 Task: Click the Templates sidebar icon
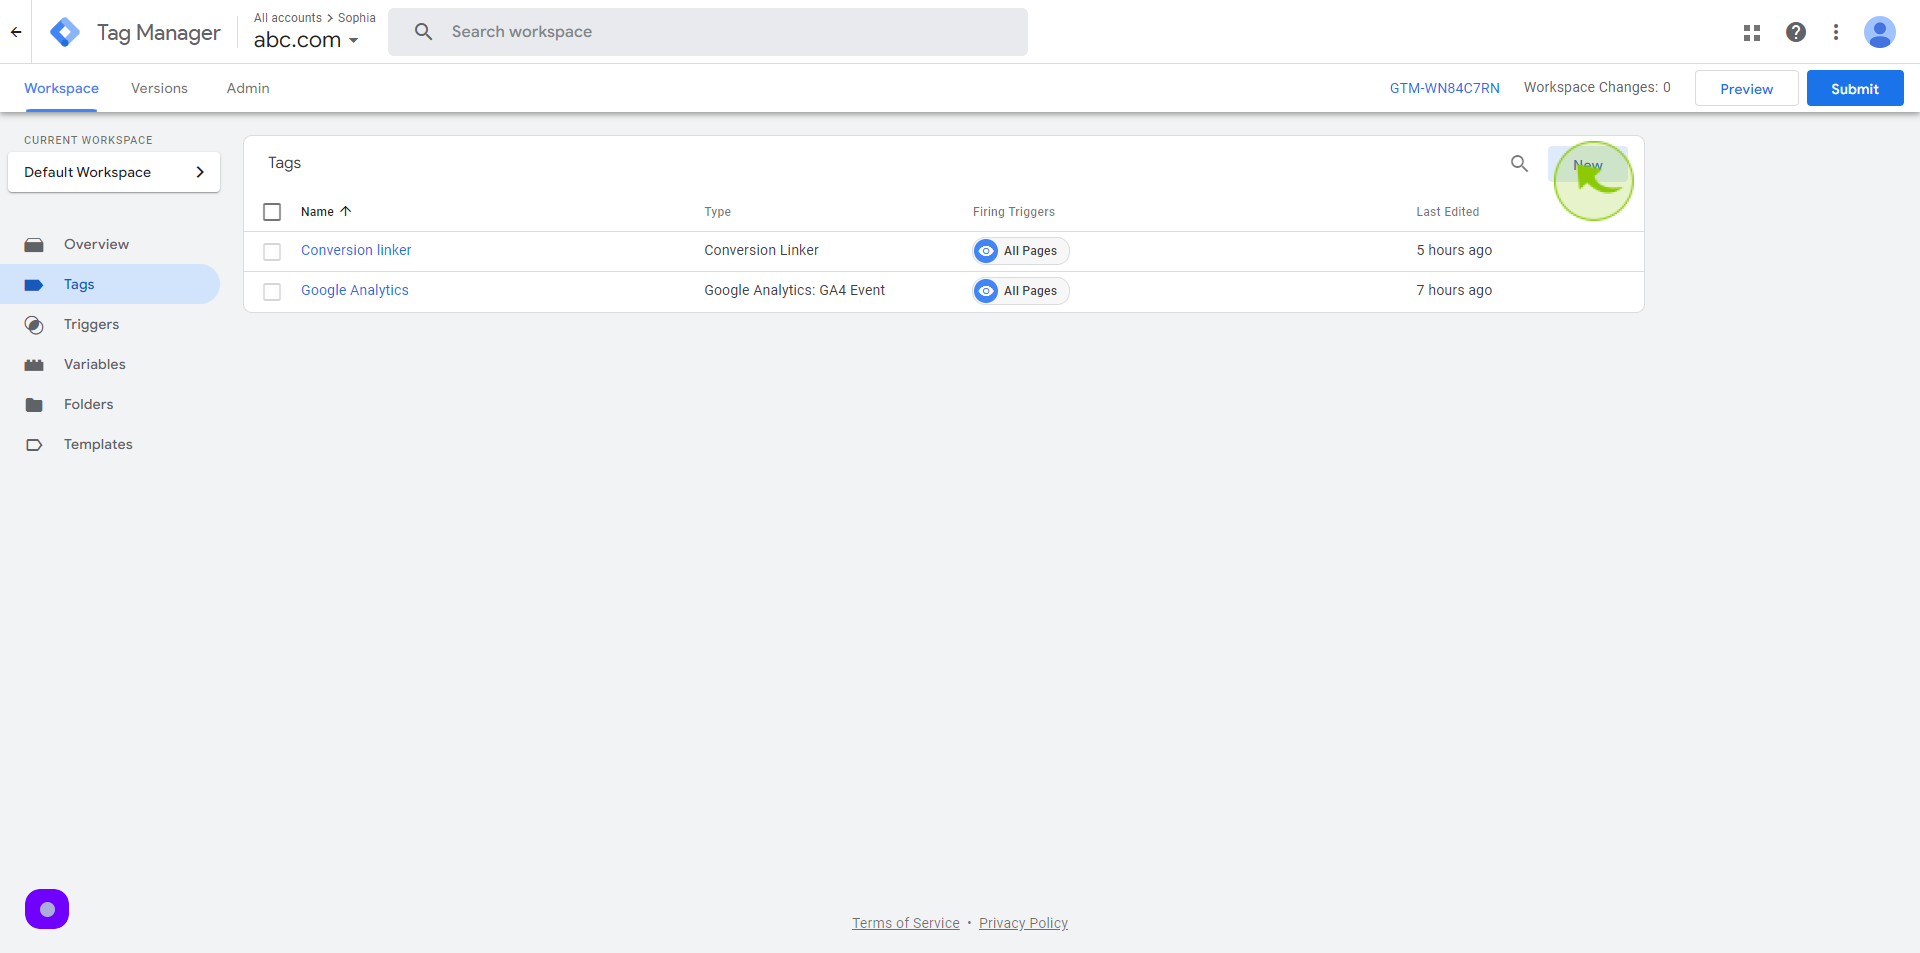point(34,445)
